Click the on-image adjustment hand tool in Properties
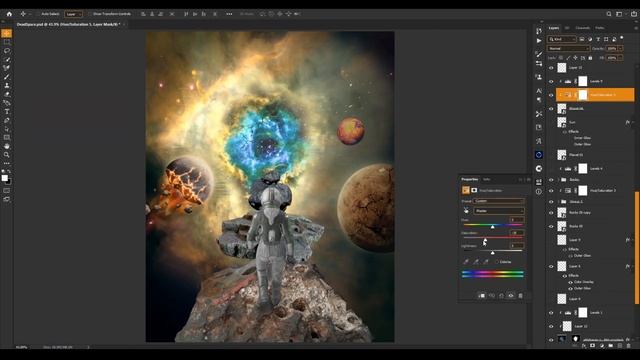The height and width of the screenshot is (360, 640). point(466,211)
